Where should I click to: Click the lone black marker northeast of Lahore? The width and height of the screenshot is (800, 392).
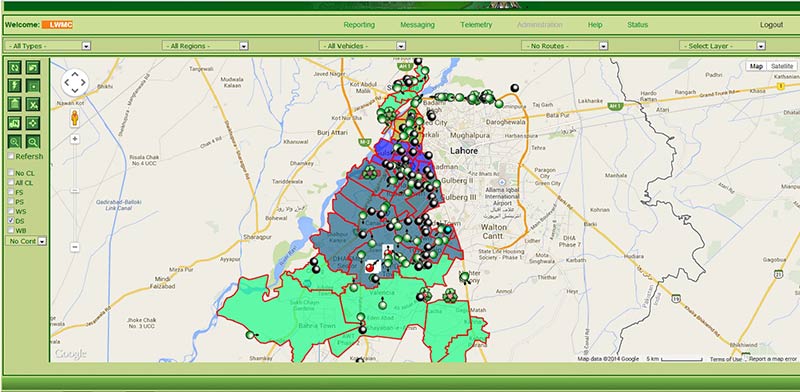click(x=515, y=88)
